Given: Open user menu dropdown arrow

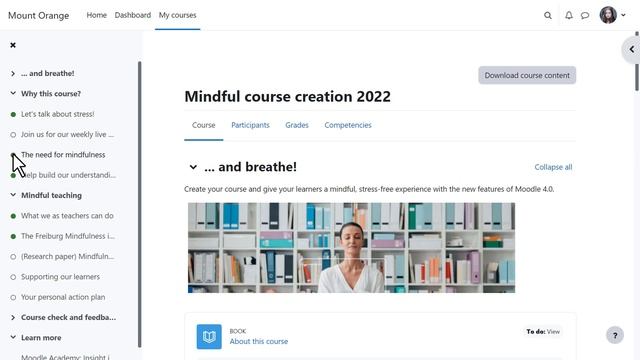Looking at the screenshot, I should [623, 15].
